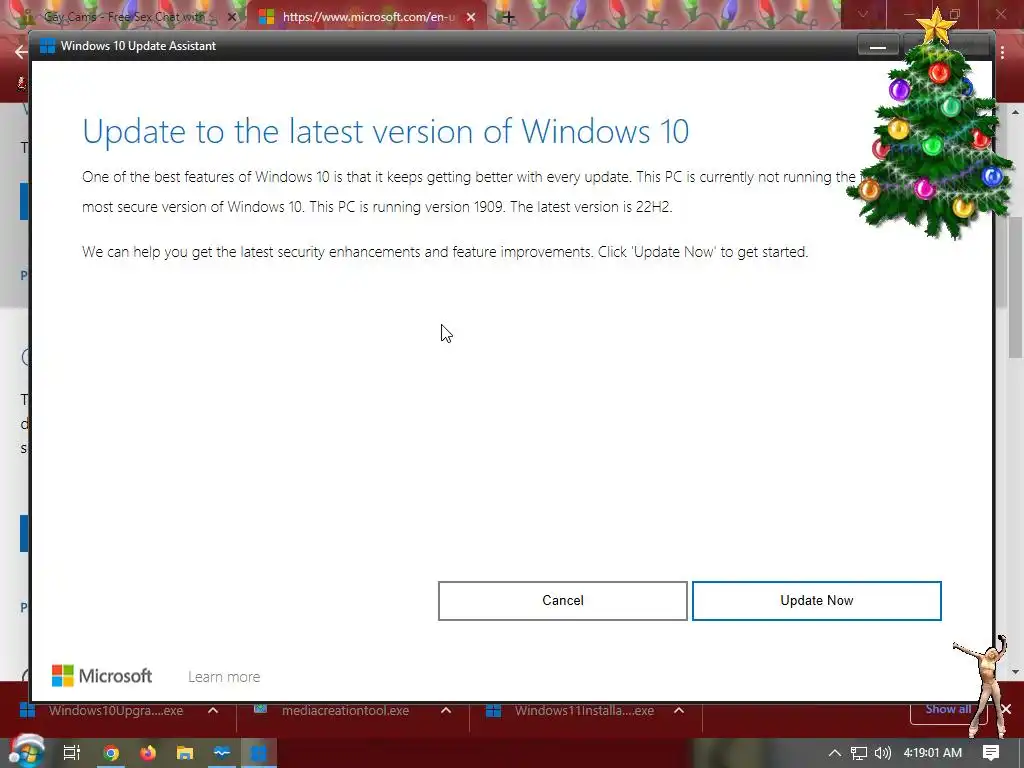
Task: Expand options for Windows10Upgrade download
Action: [213, 711]
